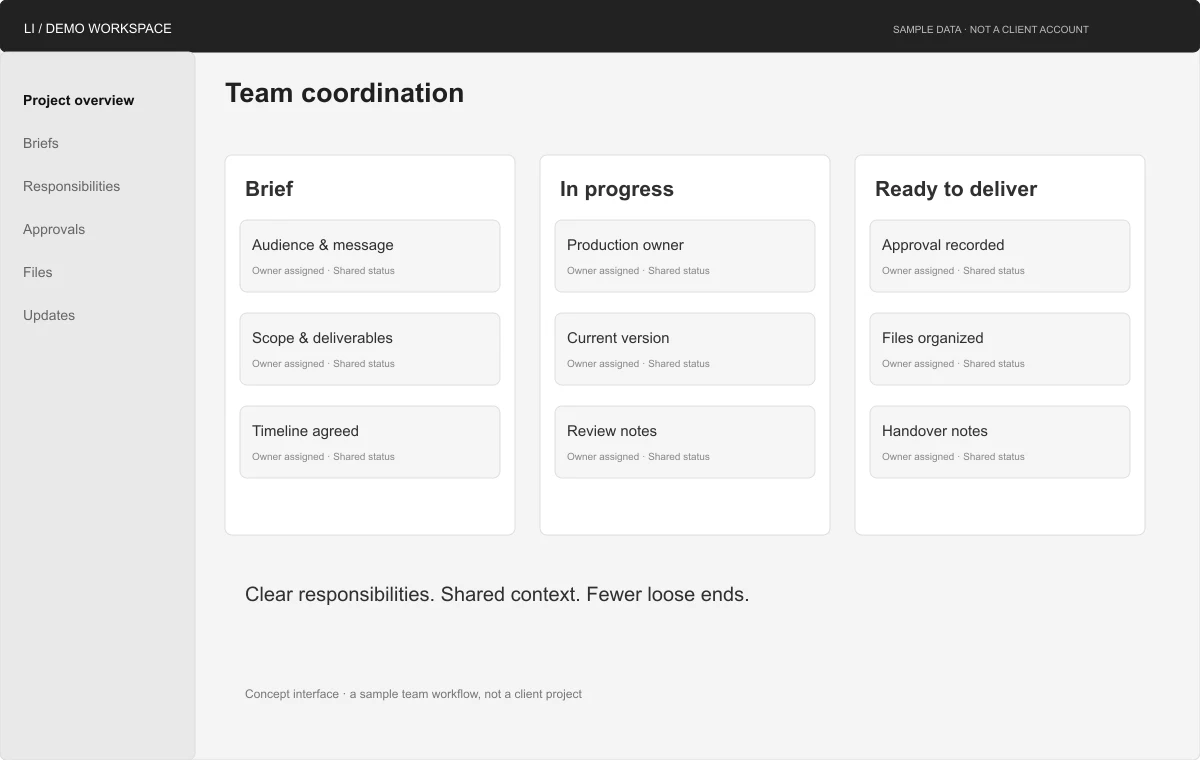Screen dimensions: 1200x760
Task: Go to the Briefs section
Action: (41, 143)
